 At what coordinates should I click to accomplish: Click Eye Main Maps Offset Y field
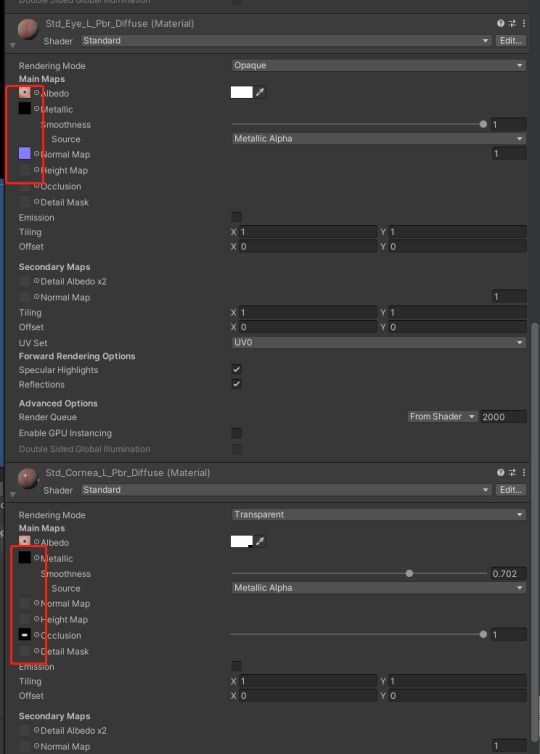click(457, 246)
